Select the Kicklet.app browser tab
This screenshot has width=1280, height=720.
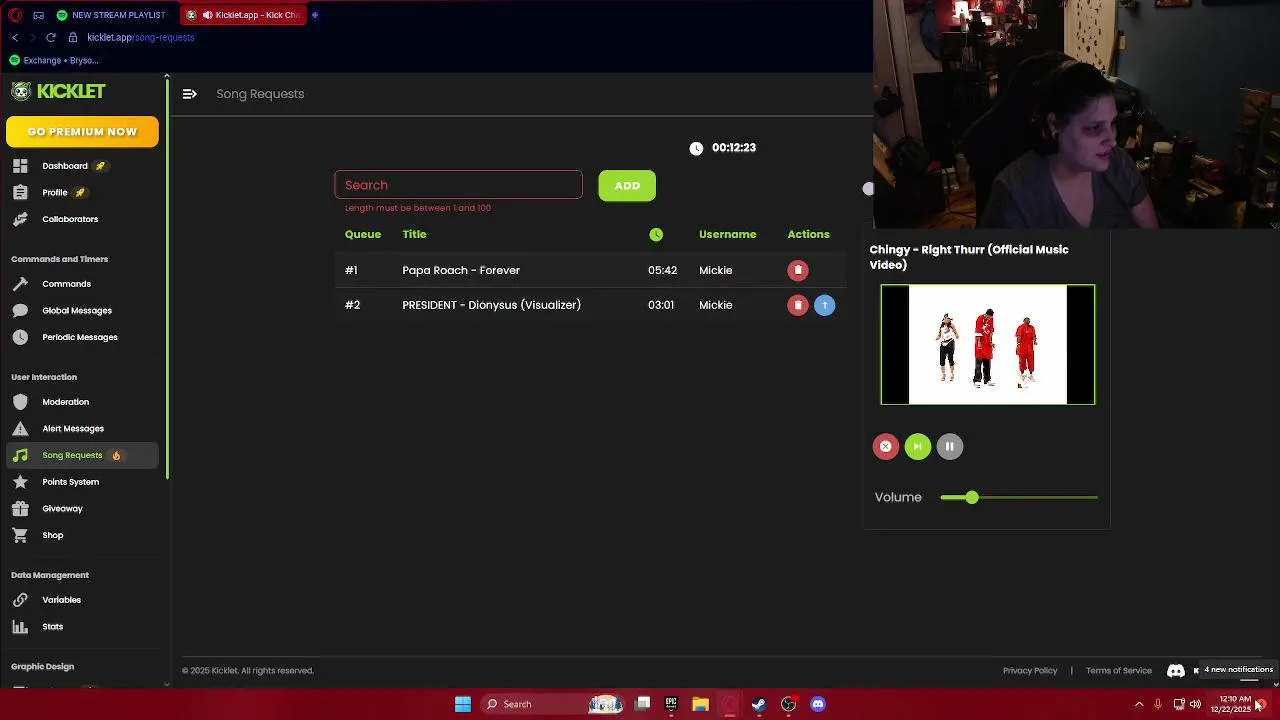click(x=243, y=15)
